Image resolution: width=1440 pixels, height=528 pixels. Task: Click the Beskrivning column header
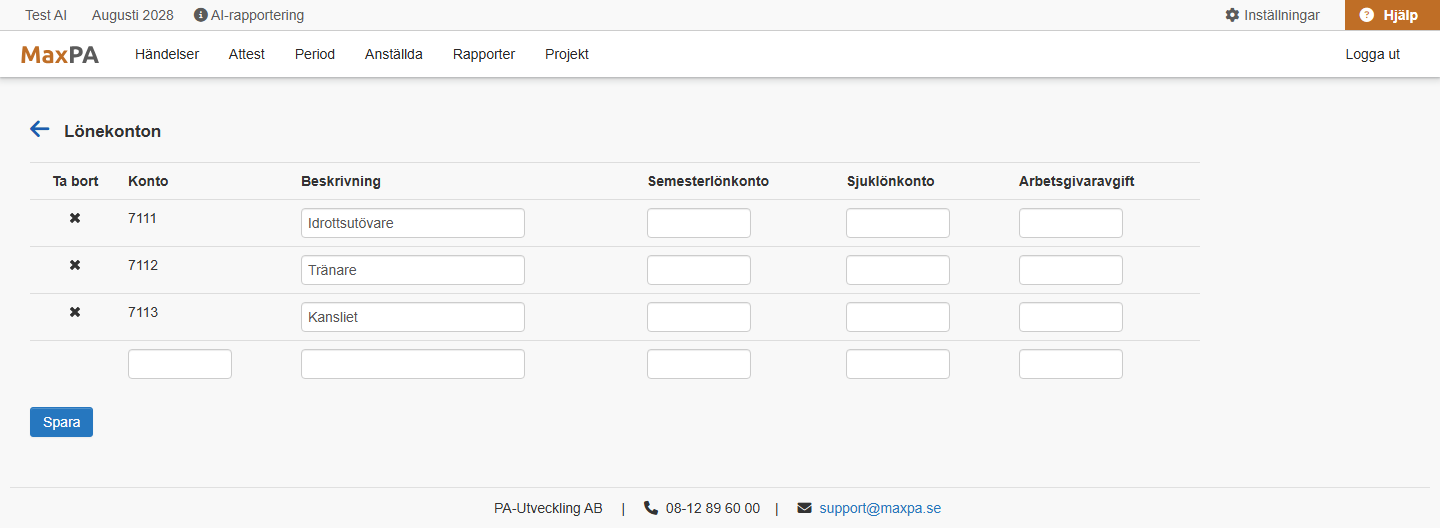tap(341, 181)
